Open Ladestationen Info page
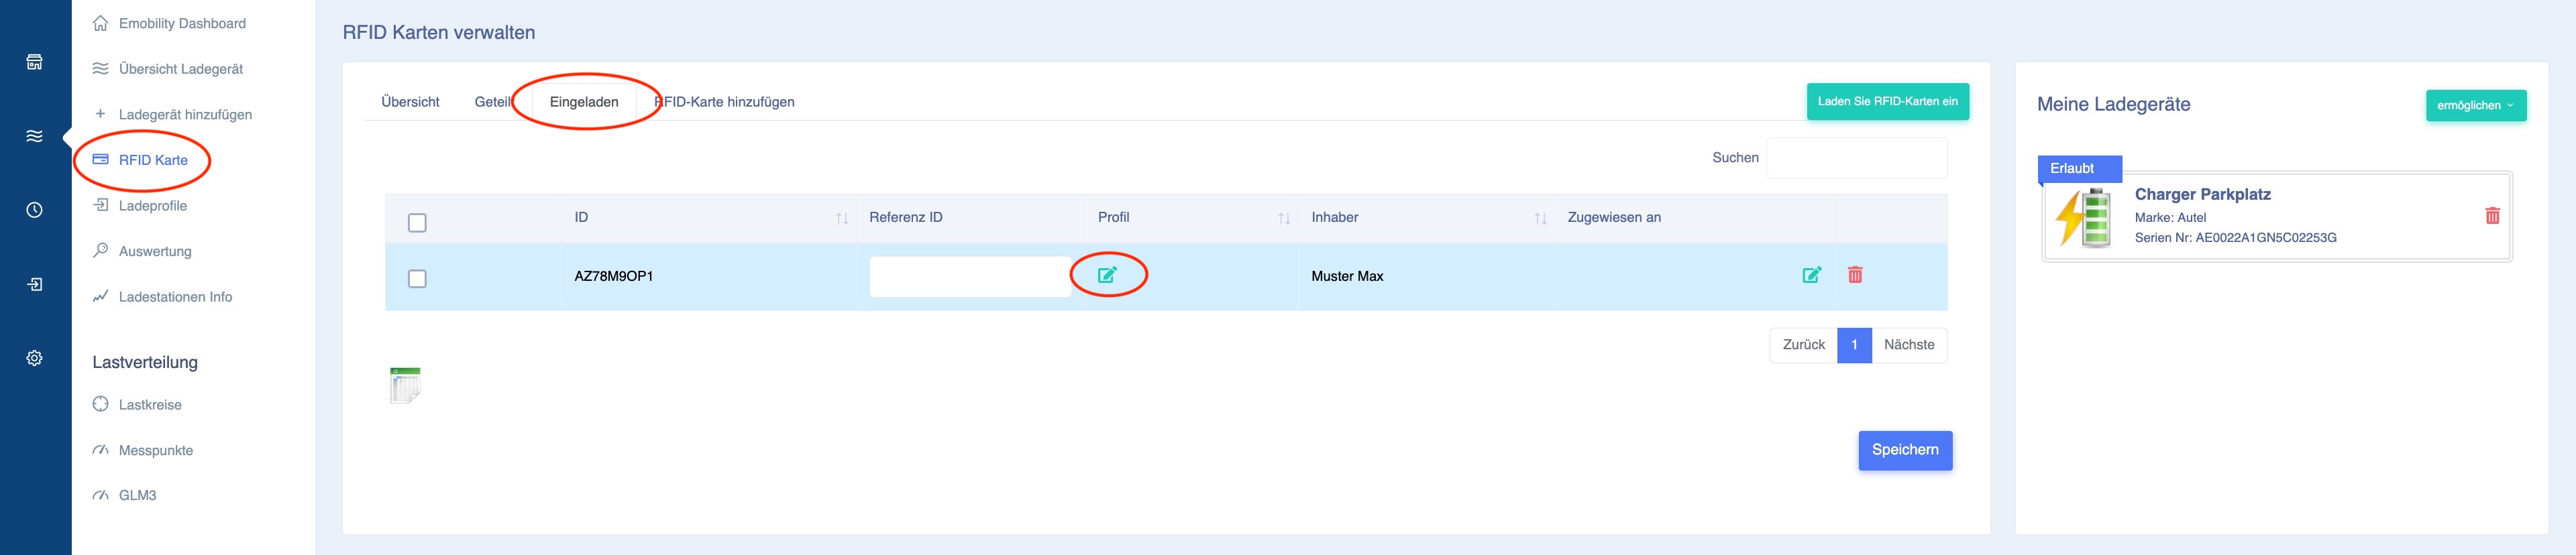2576x555 pixels. click(175, 297)
